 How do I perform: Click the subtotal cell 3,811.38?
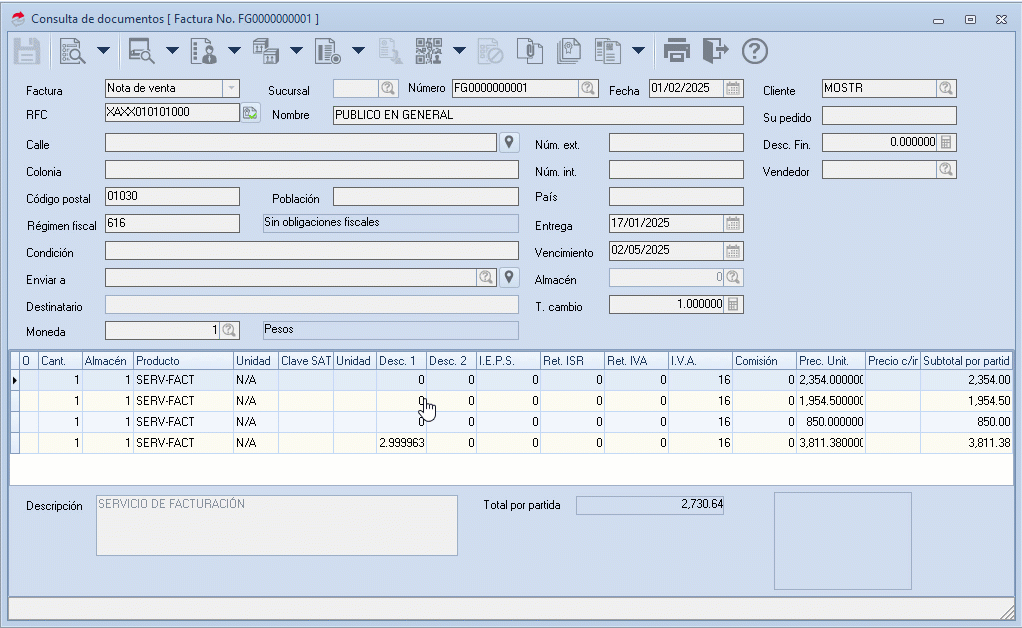[967, 443]
